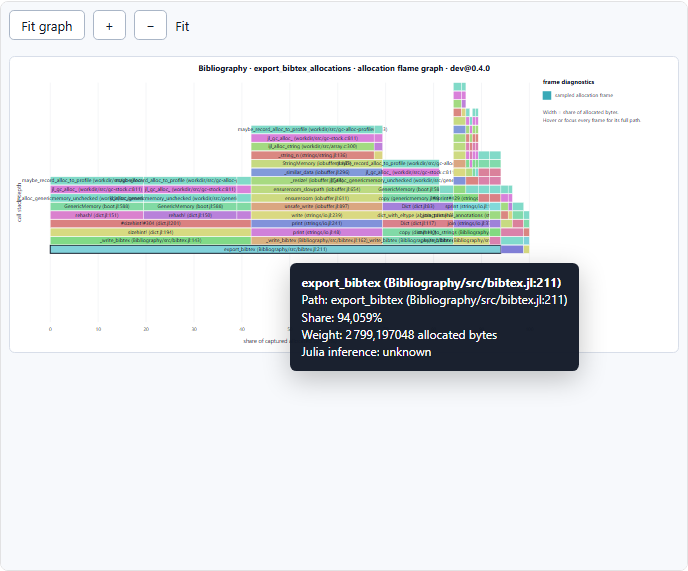
Task: Select the export_bibtex root frame
Action: tap(275, 249)
